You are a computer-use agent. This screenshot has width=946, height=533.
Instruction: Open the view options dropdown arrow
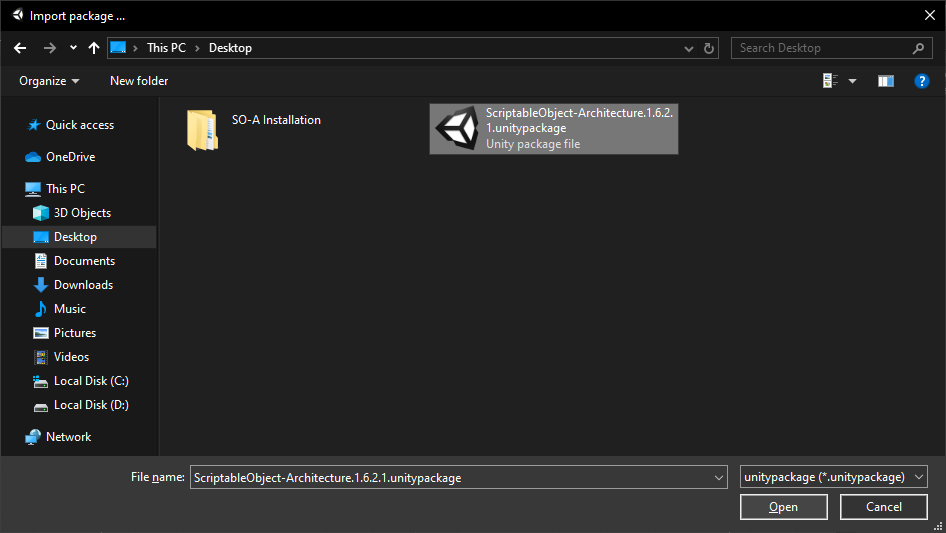click(852, 81)
